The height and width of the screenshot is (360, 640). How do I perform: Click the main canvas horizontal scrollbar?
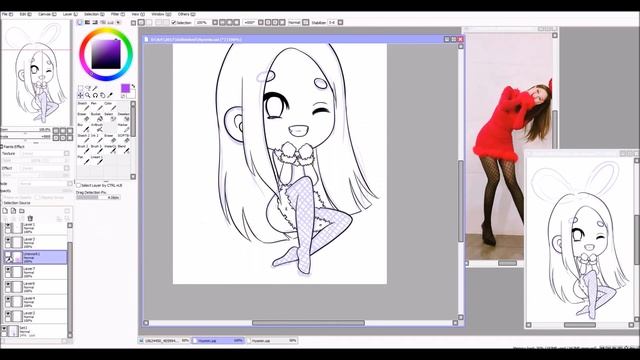coord(308,323)
